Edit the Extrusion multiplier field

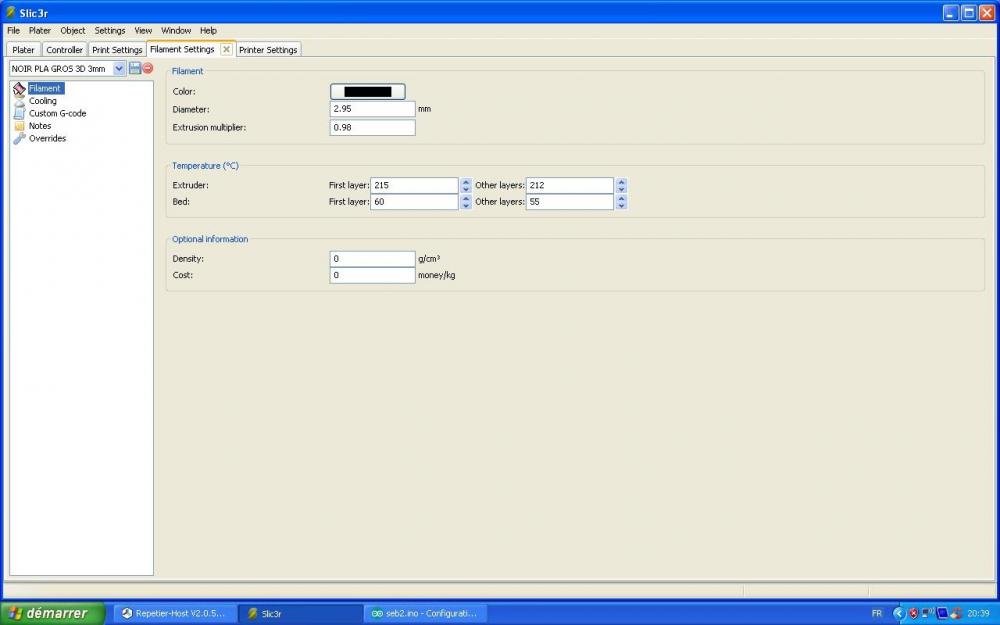pyautogui.click(x=372, y=128)
